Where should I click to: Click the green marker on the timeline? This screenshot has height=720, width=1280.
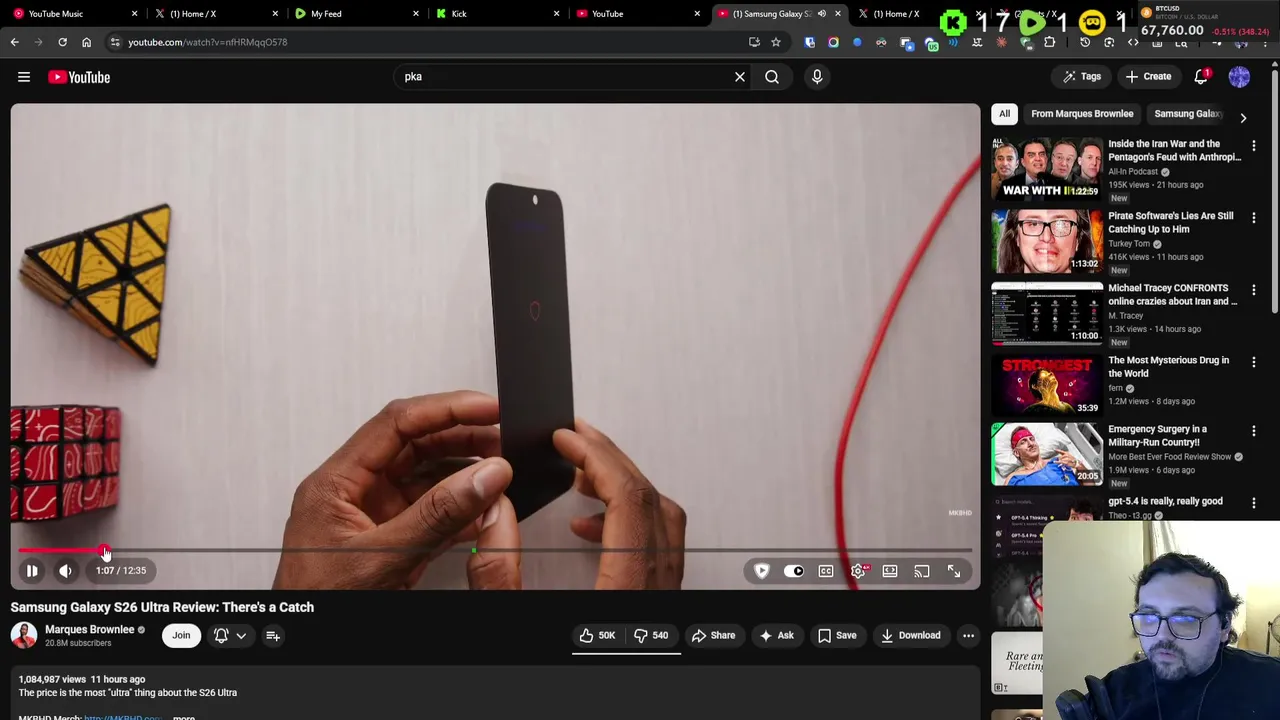click(474, 551)
